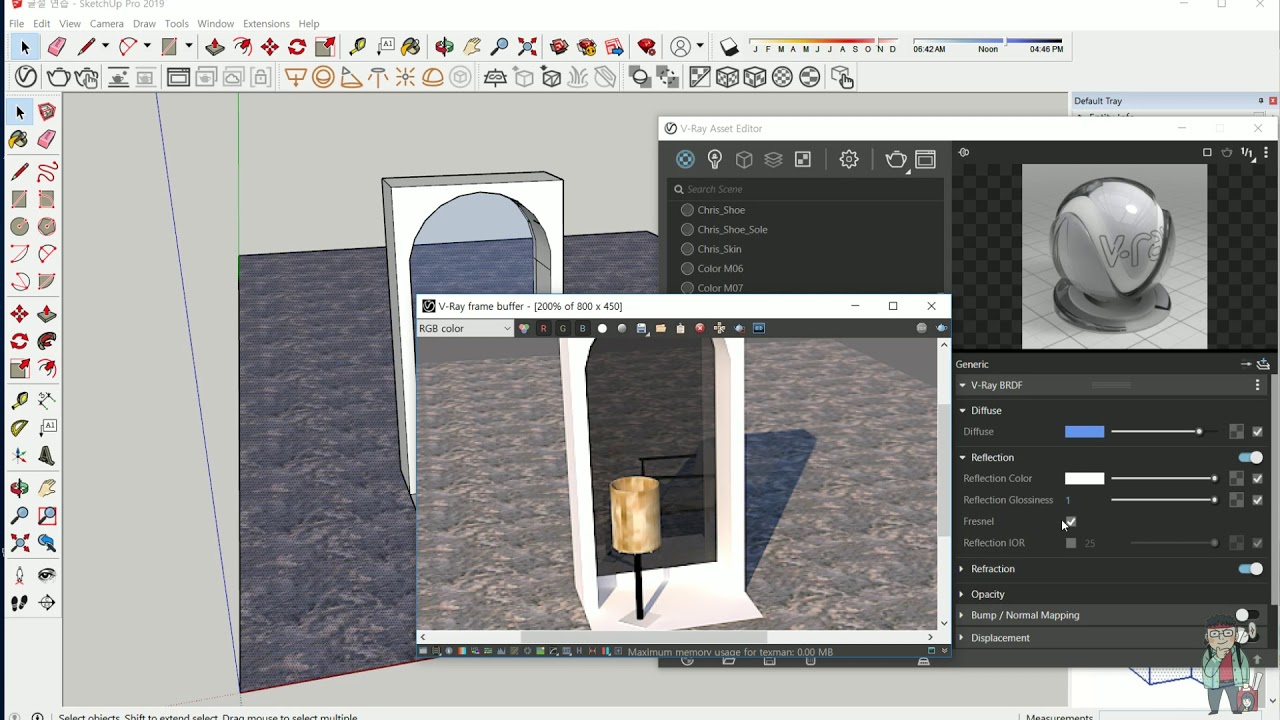Screen dimensions: 1280x720
Task: Open V-Ray render settings gear
Action: click(849, 159)
